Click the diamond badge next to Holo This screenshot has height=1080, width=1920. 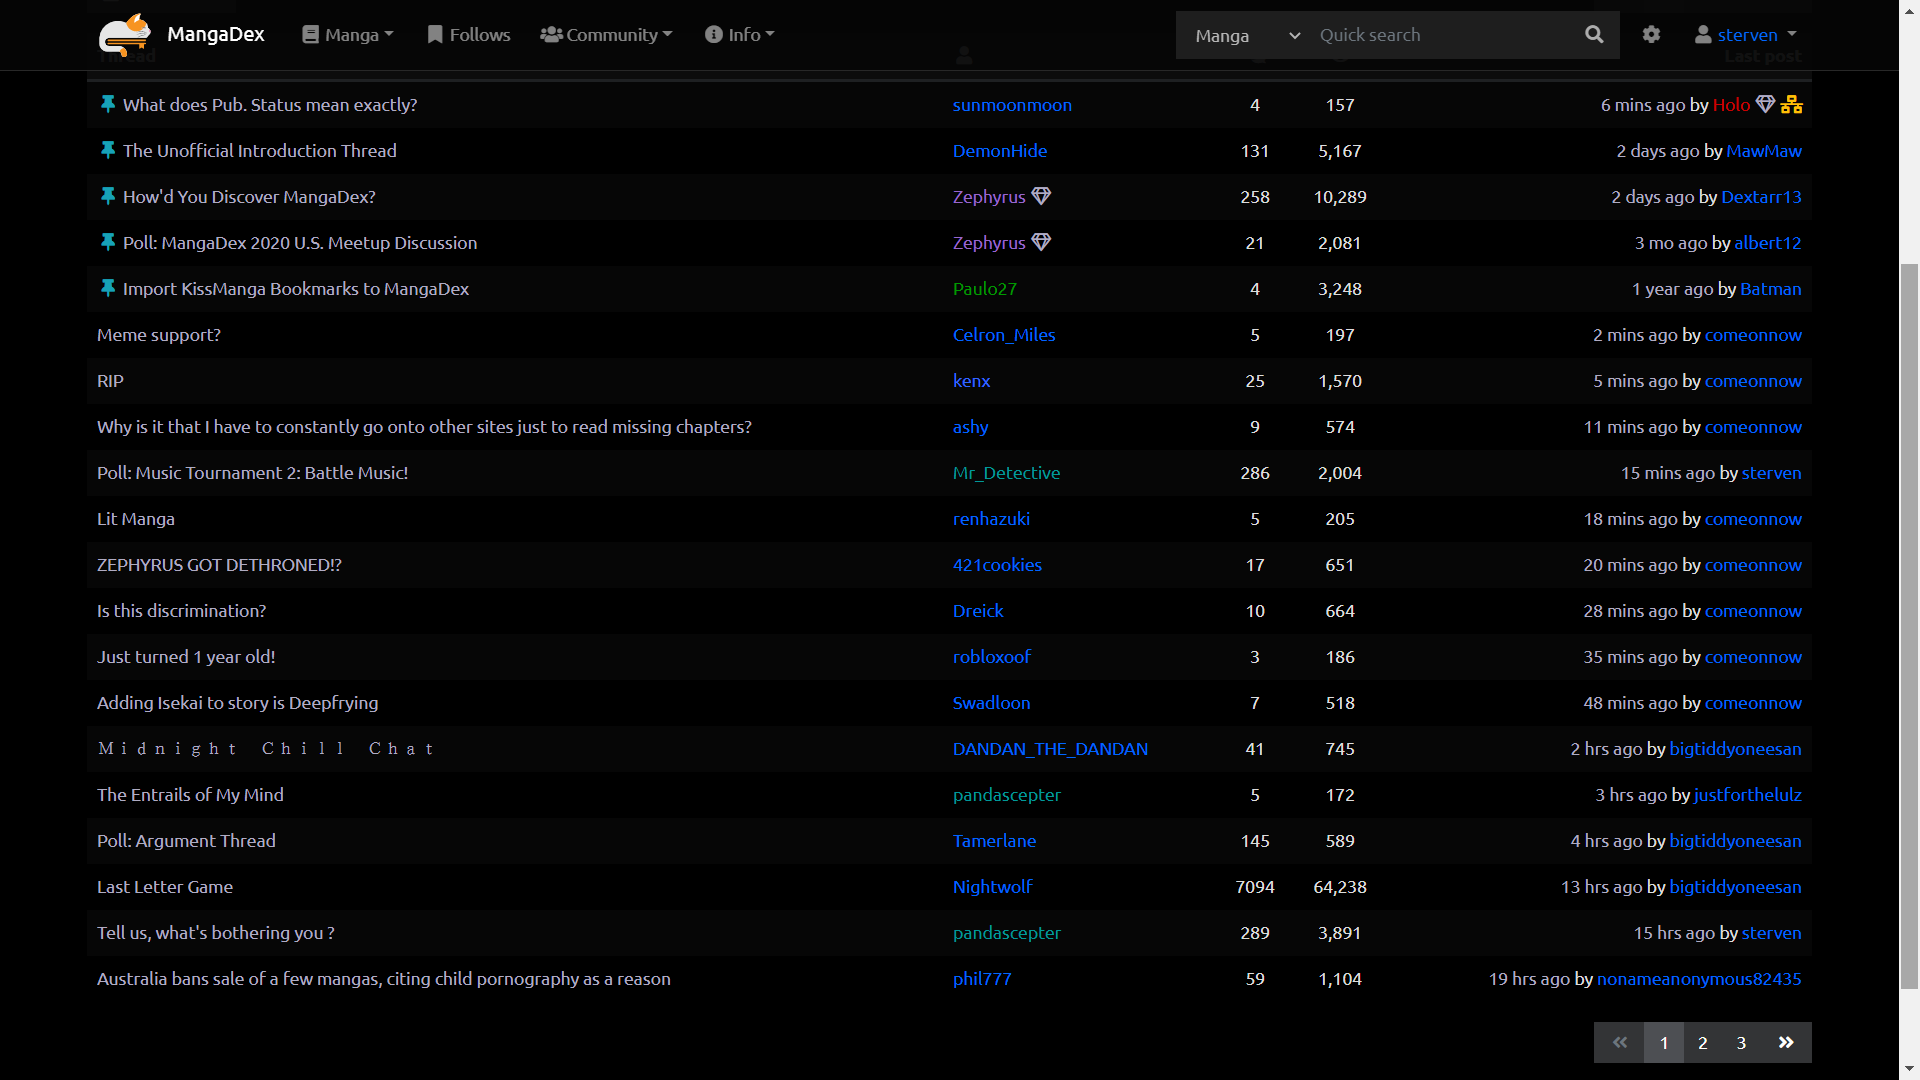pos(1765,104)
